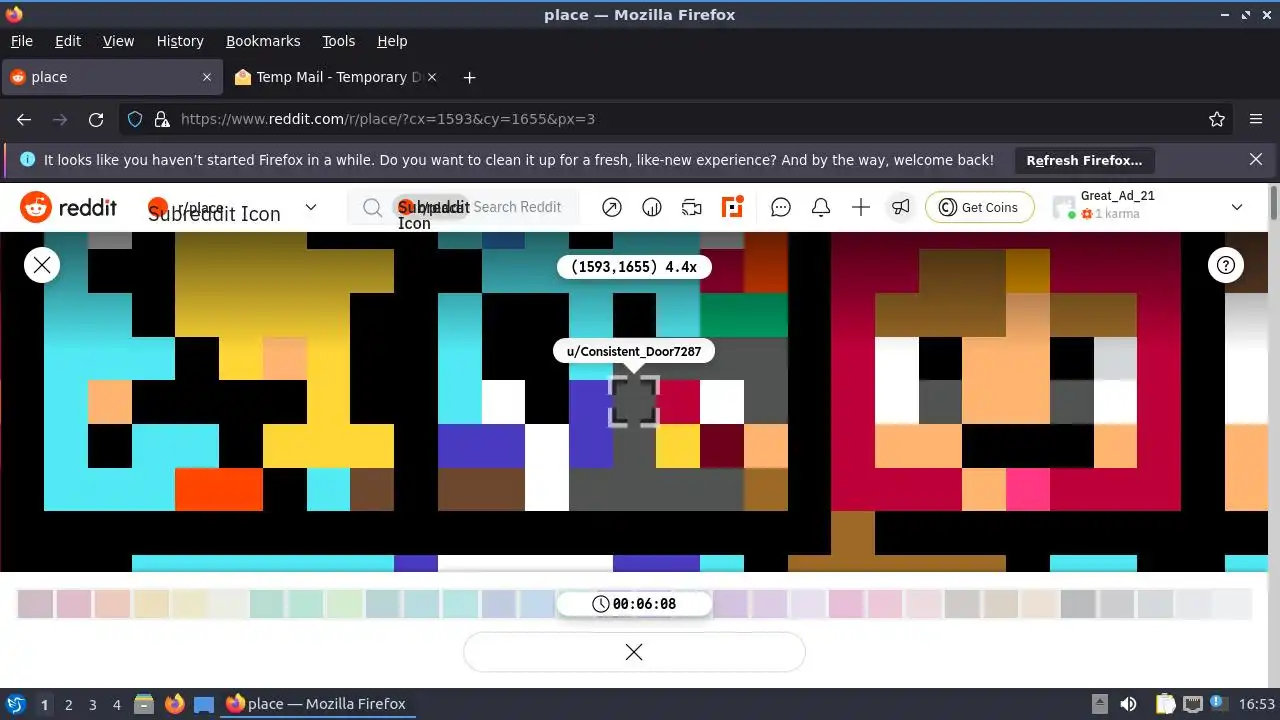Open the Popular feed arrow icon
Image resolution: width=1280 pixels, height=720 pixels.
(612, 207)
